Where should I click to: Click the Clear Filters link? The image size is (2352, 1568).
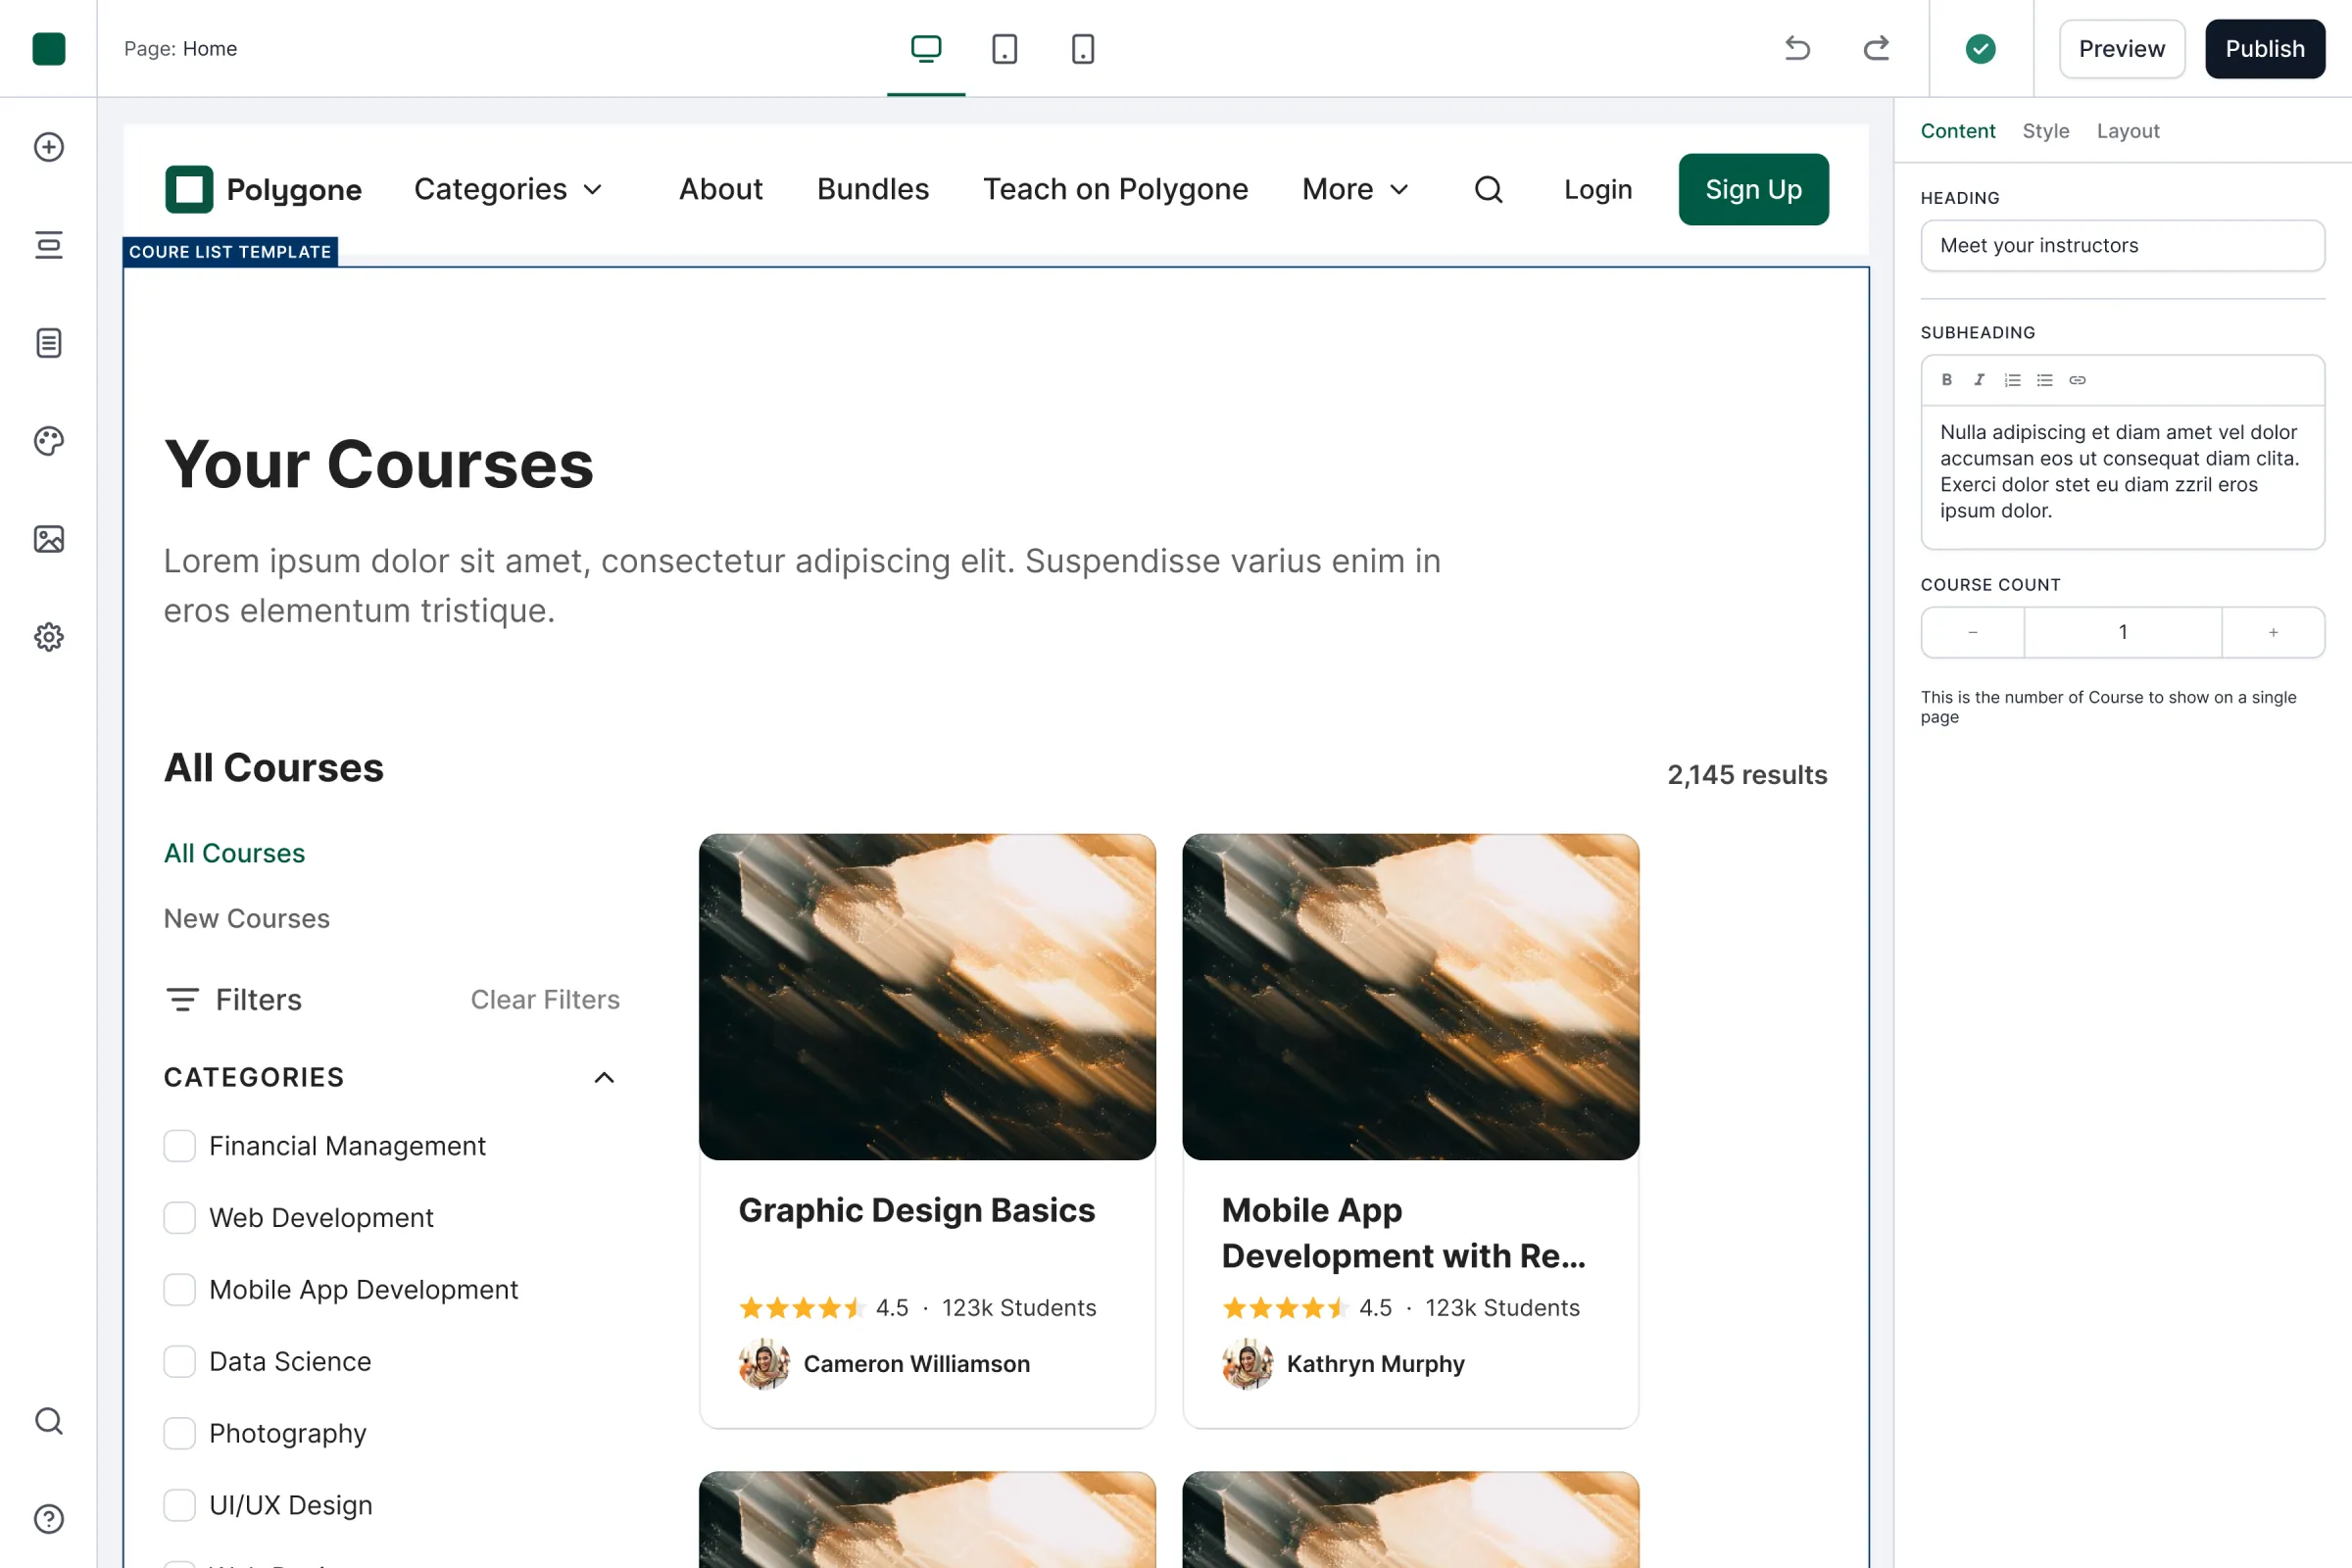pos(545,999)
